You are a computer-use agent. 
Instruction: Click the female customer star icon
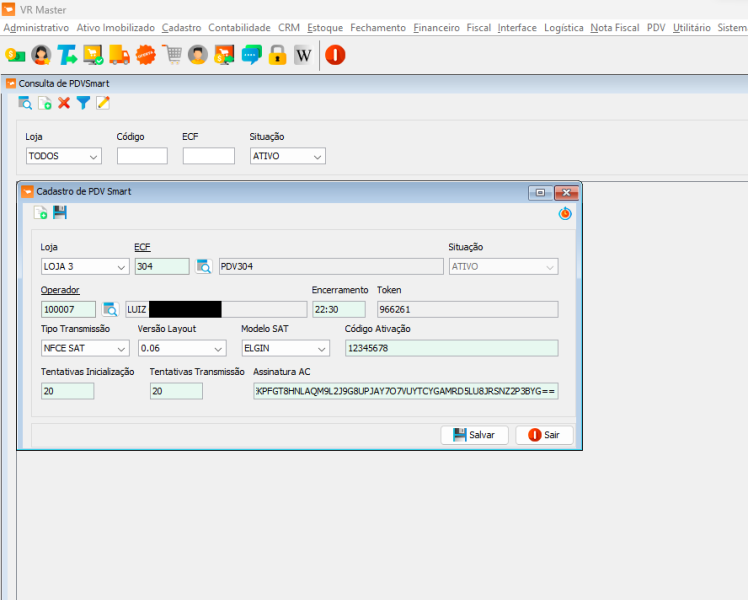[42, 55]
